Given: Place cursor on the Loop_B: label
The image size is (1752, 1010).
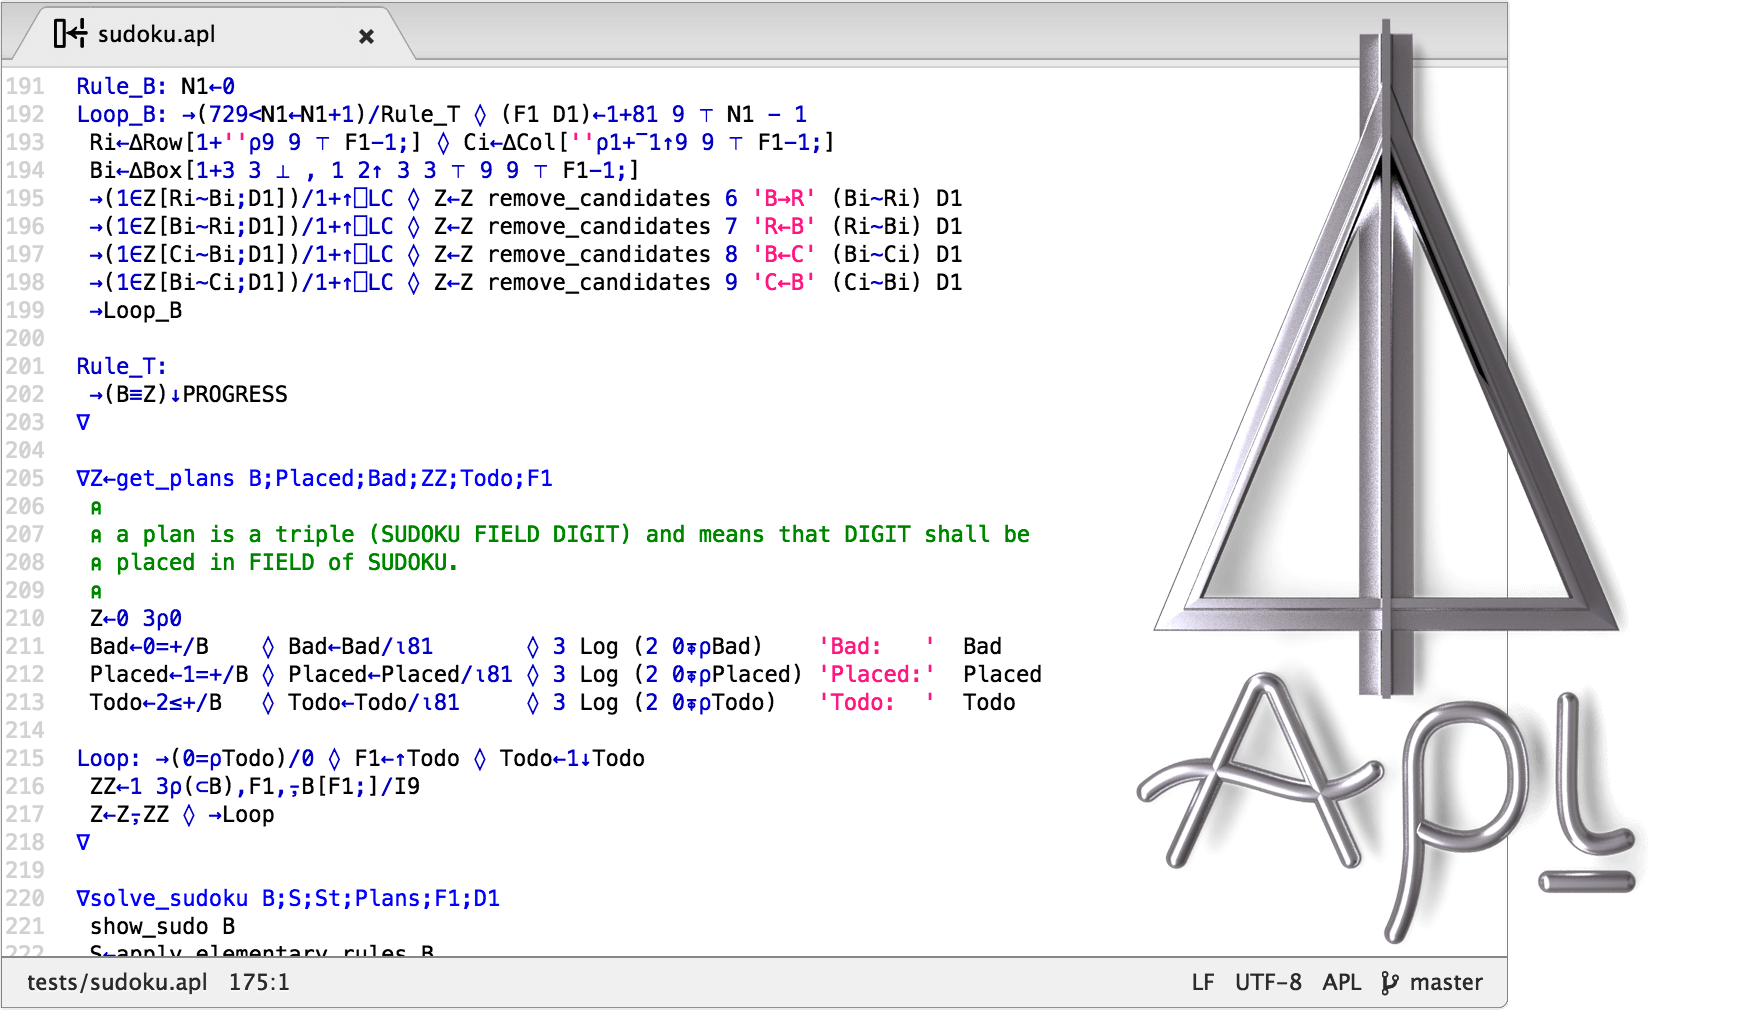Looking at the screenshot, I should (122, 114).
